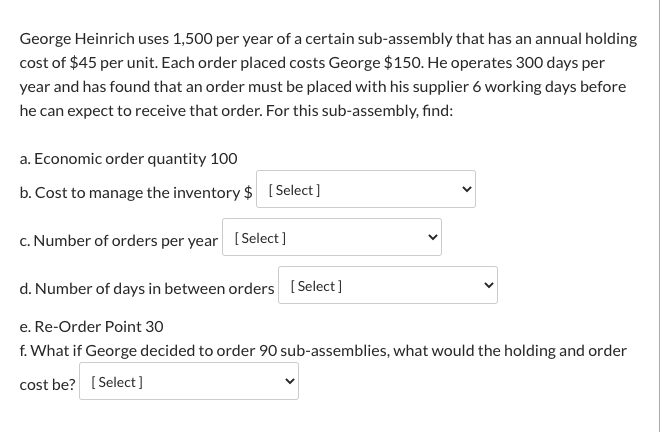This screenshot has width=661, height=432.
Task: Click the [Select] placeholder beside orders per year
Action: (260, 239)
